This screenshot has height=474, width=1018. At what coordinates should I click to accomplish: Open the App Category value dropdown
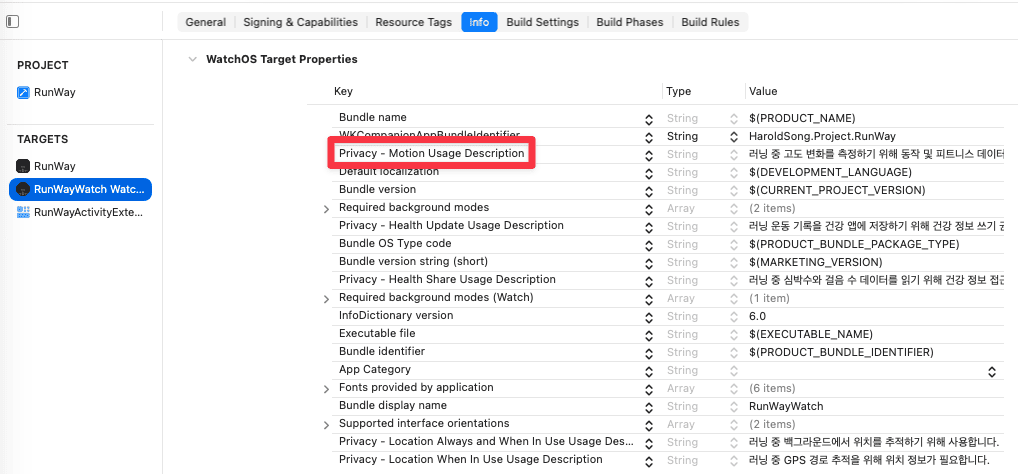991,371
